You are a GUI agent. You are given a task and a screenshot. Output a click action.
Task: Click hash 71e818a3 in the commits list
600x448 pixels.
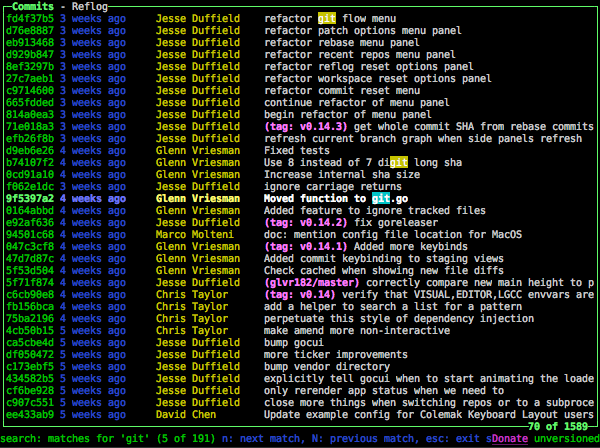[30, 126]
